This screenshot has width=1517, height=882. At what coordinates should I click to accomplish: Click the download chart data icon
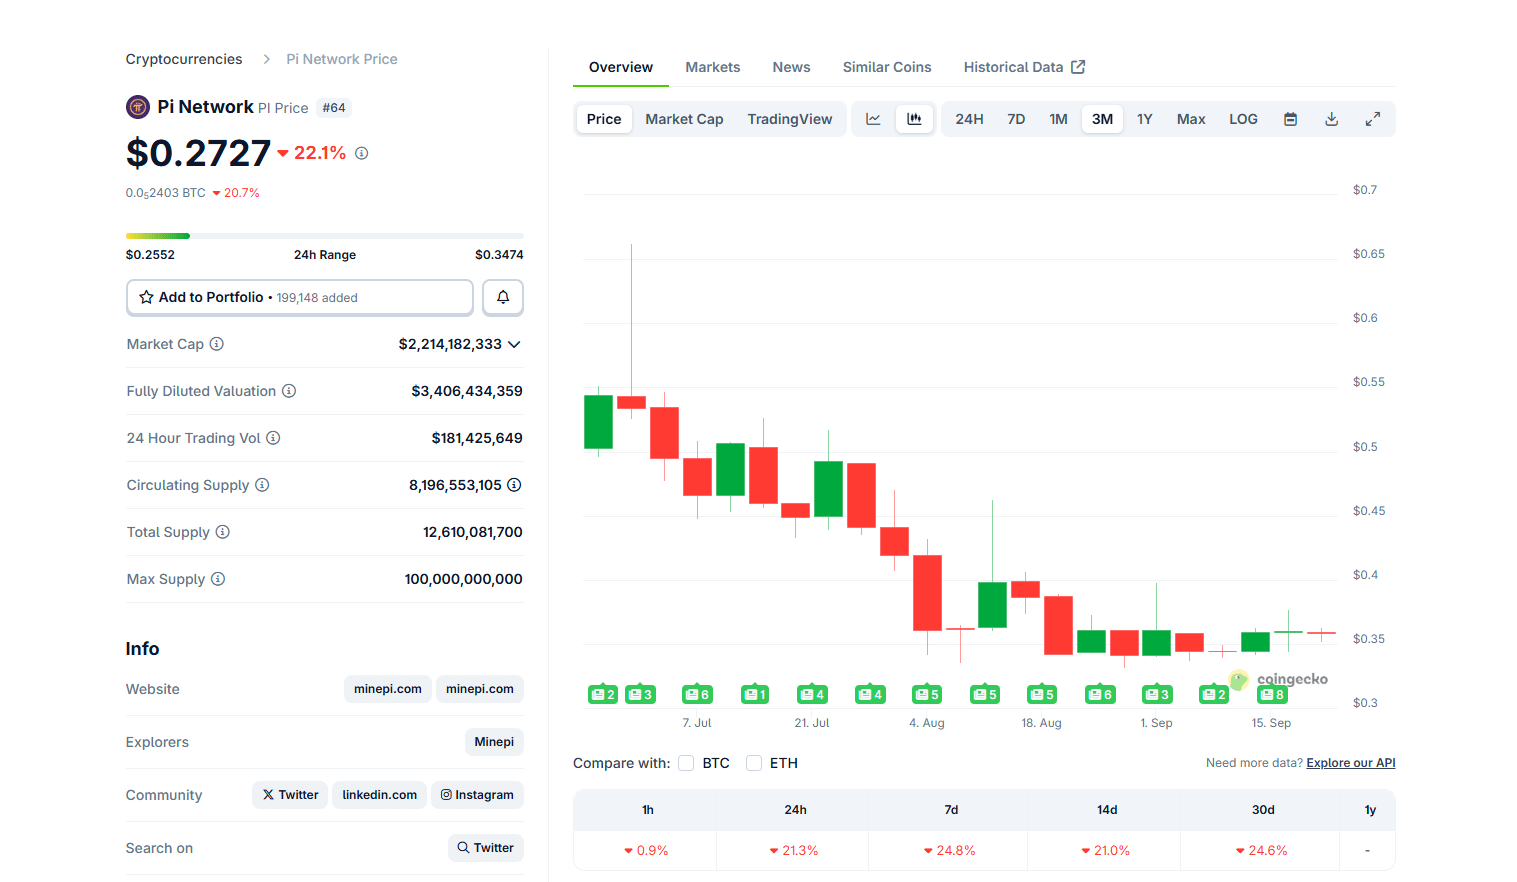1331,119
